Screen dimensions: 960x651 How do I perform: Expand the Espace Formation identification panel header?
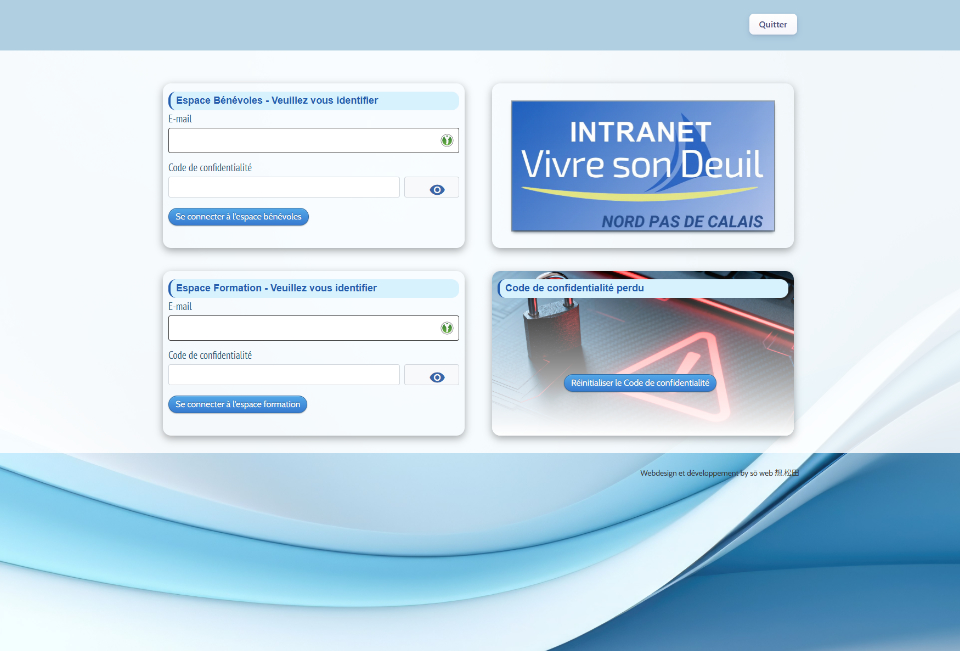(x=313, y=287)
